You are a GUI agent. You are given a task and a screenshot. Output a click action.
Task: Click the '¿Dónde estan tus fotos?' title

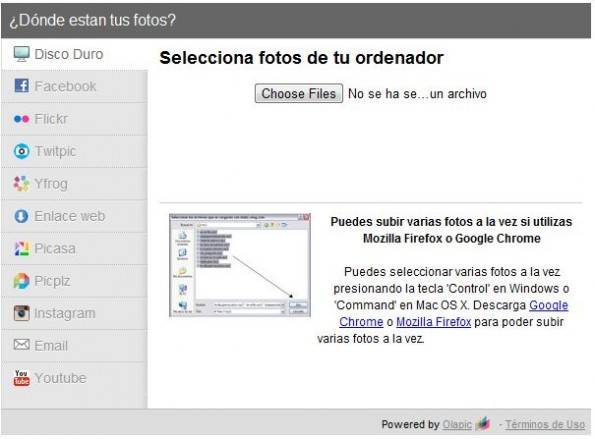(x=93, y=20)
